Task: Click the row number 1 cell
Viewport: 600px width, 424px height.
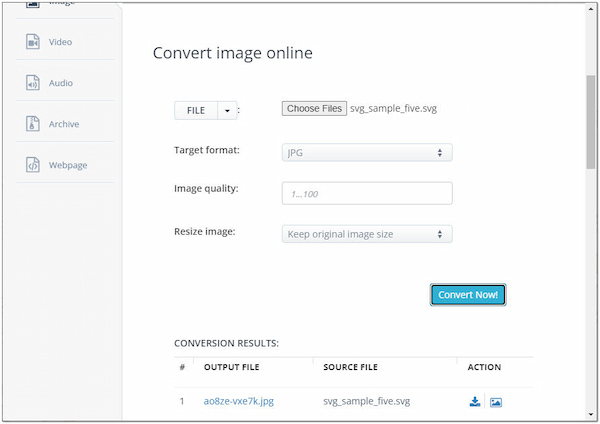Action: click(182, 401)
